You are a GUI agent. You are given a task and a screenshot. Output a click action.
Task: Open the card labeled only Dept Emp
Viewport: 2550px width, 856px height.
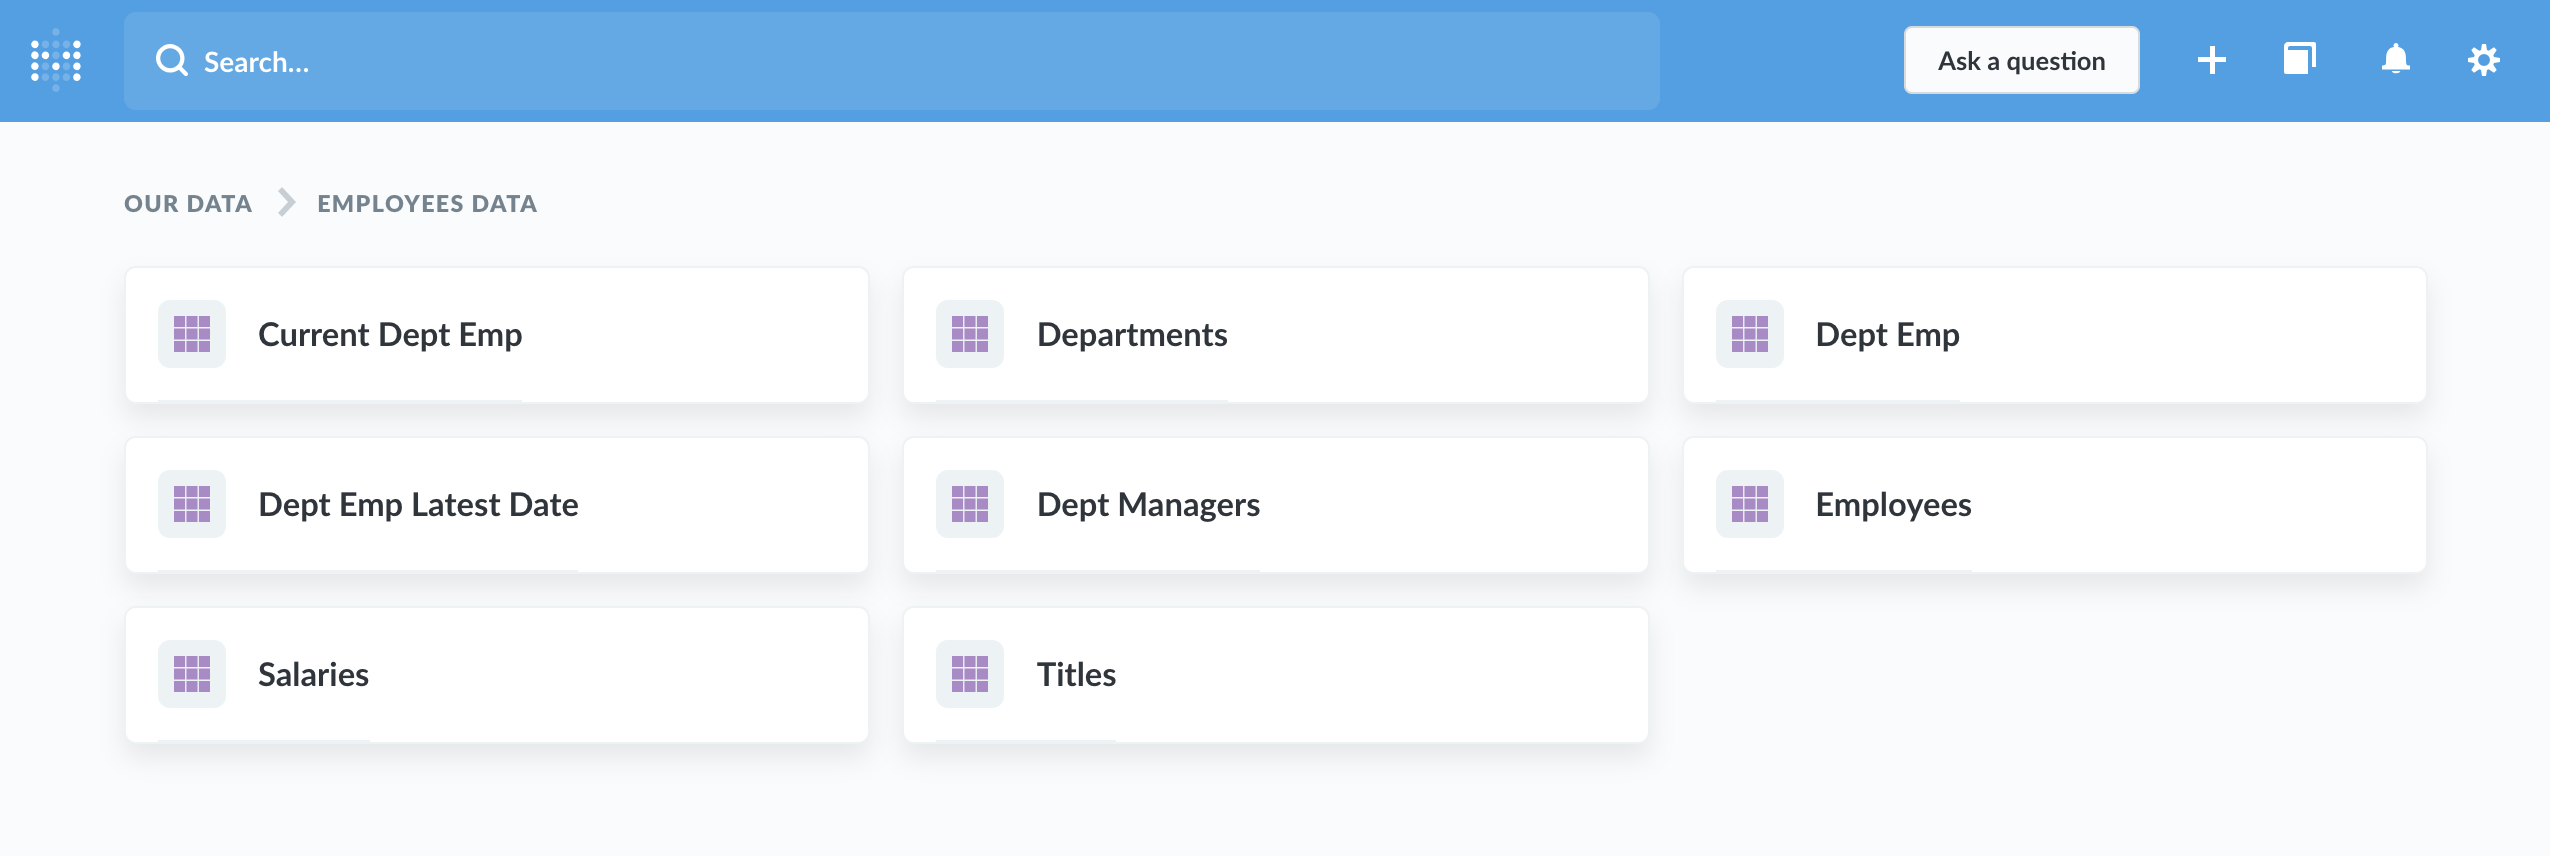pos(2055,335)
